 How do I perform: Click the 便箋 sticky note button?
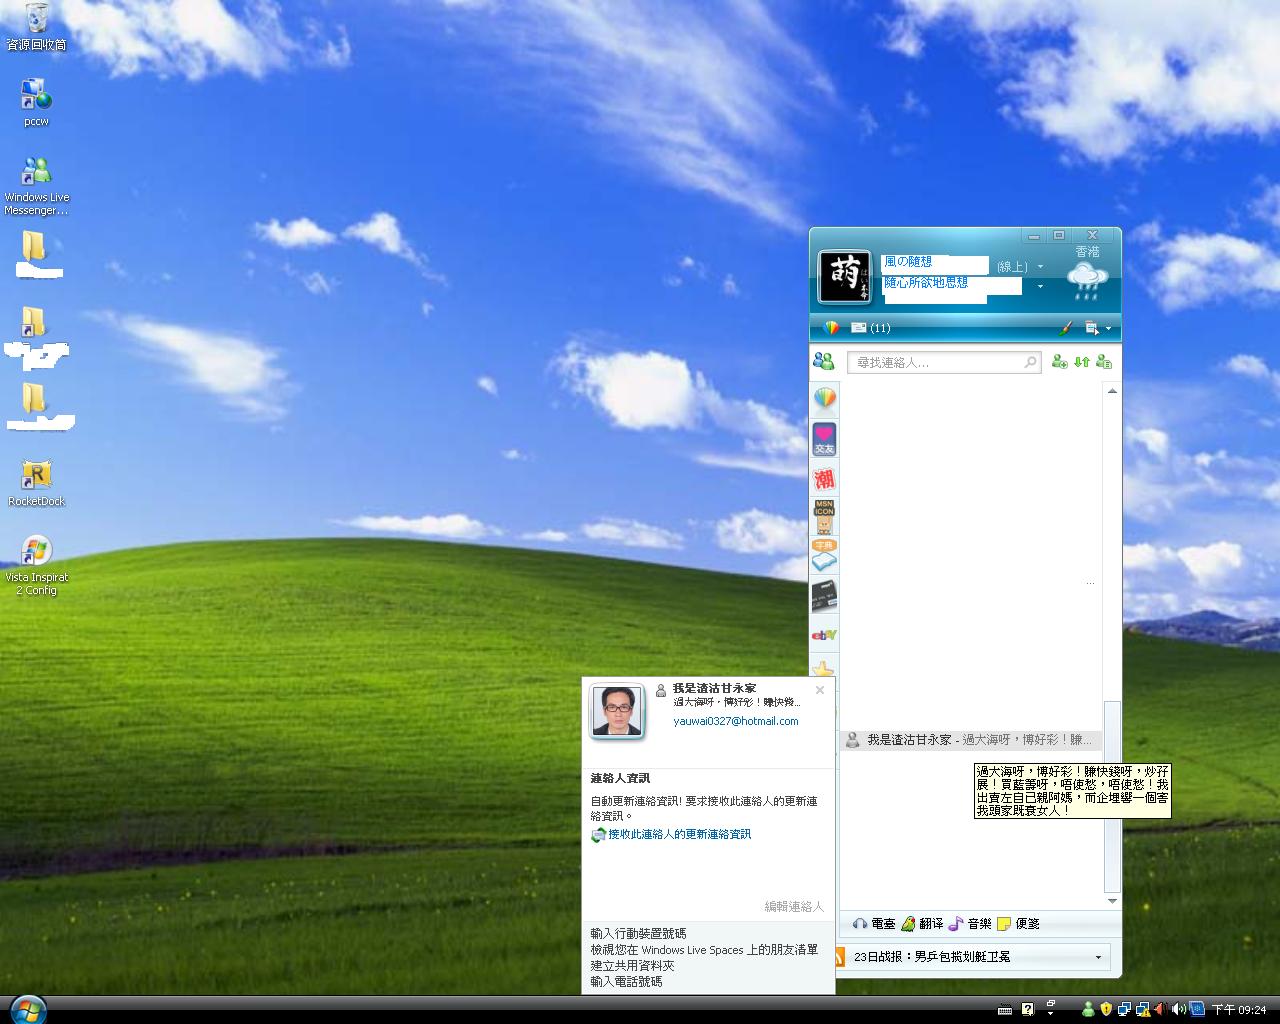pyautogui.click(x=1018, y=924)
